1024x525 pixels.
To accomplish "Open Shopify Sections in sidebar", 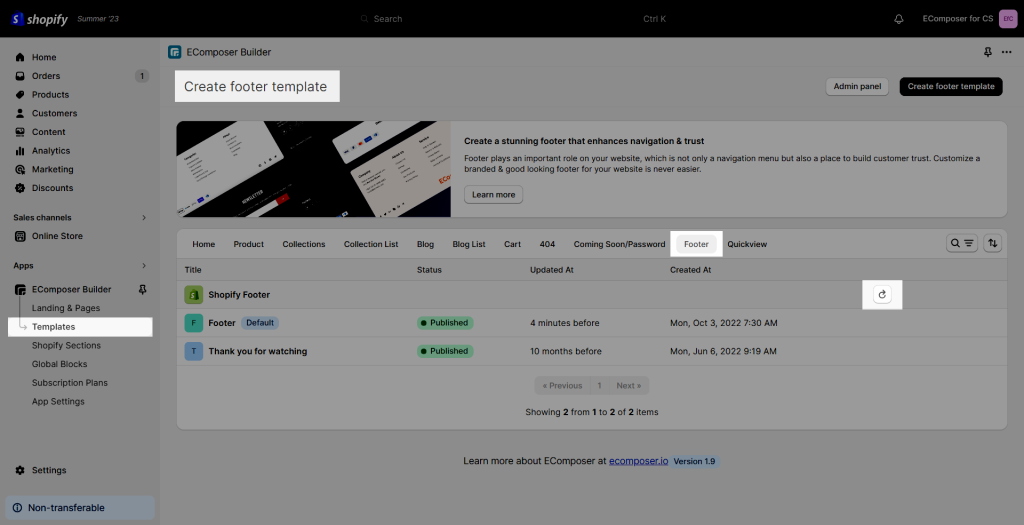I will point(67,345).
